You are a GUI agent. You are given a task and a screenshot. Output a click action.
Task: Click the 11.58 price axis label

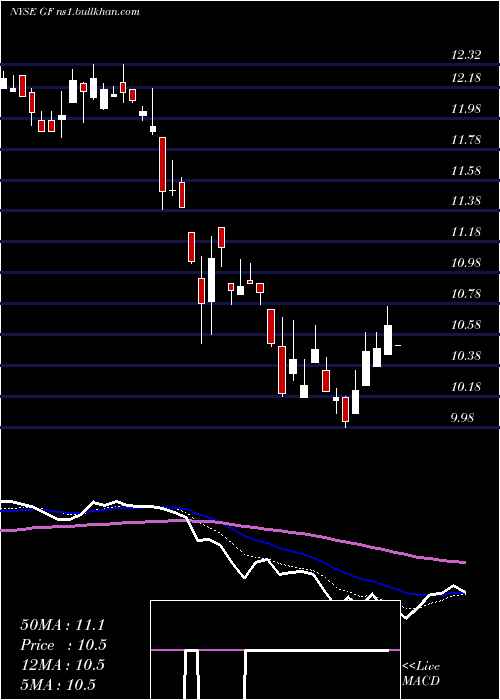click(466, 171)
